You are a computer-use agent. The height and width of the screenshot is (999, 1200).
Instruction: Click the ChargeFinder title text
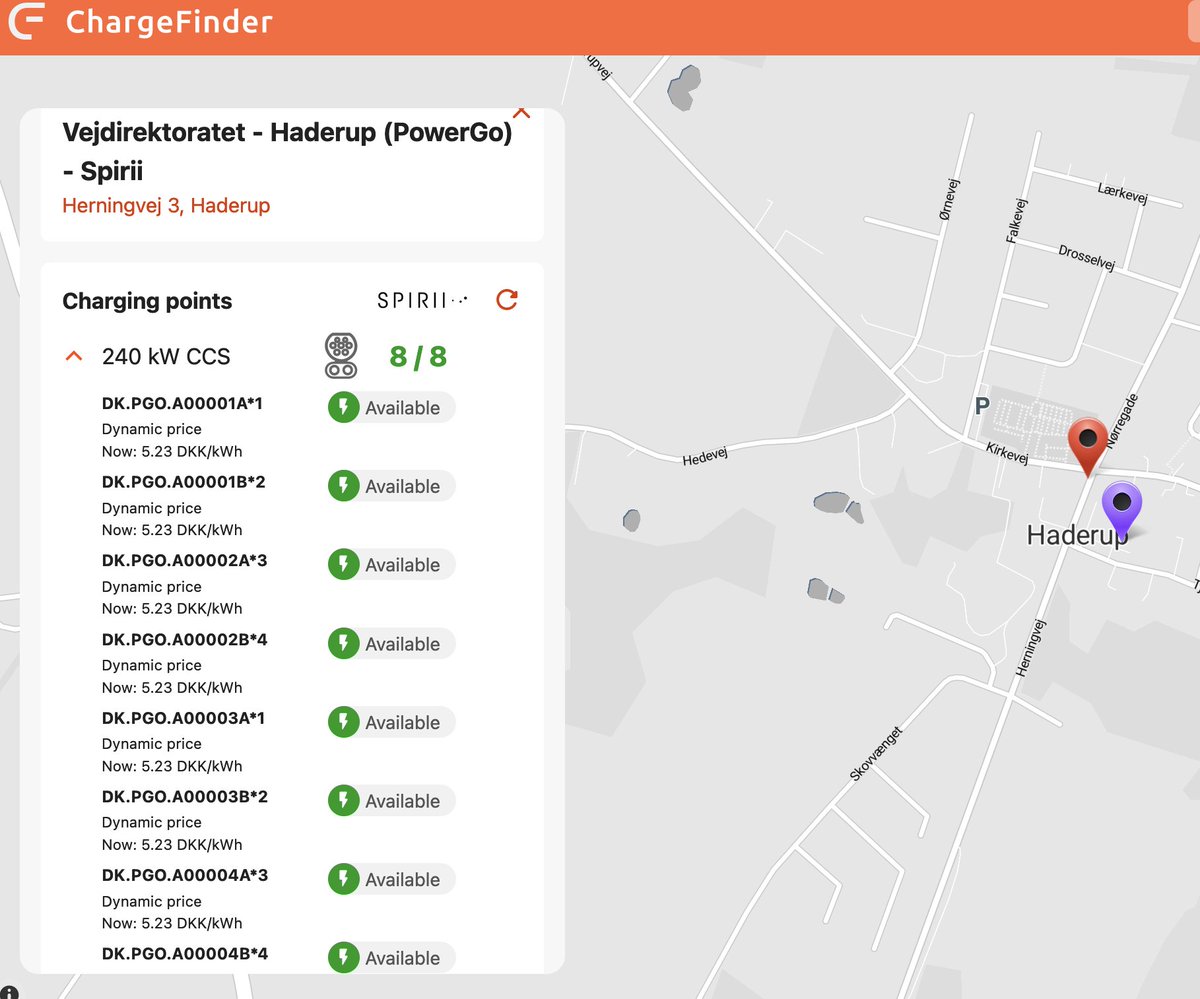169,22
